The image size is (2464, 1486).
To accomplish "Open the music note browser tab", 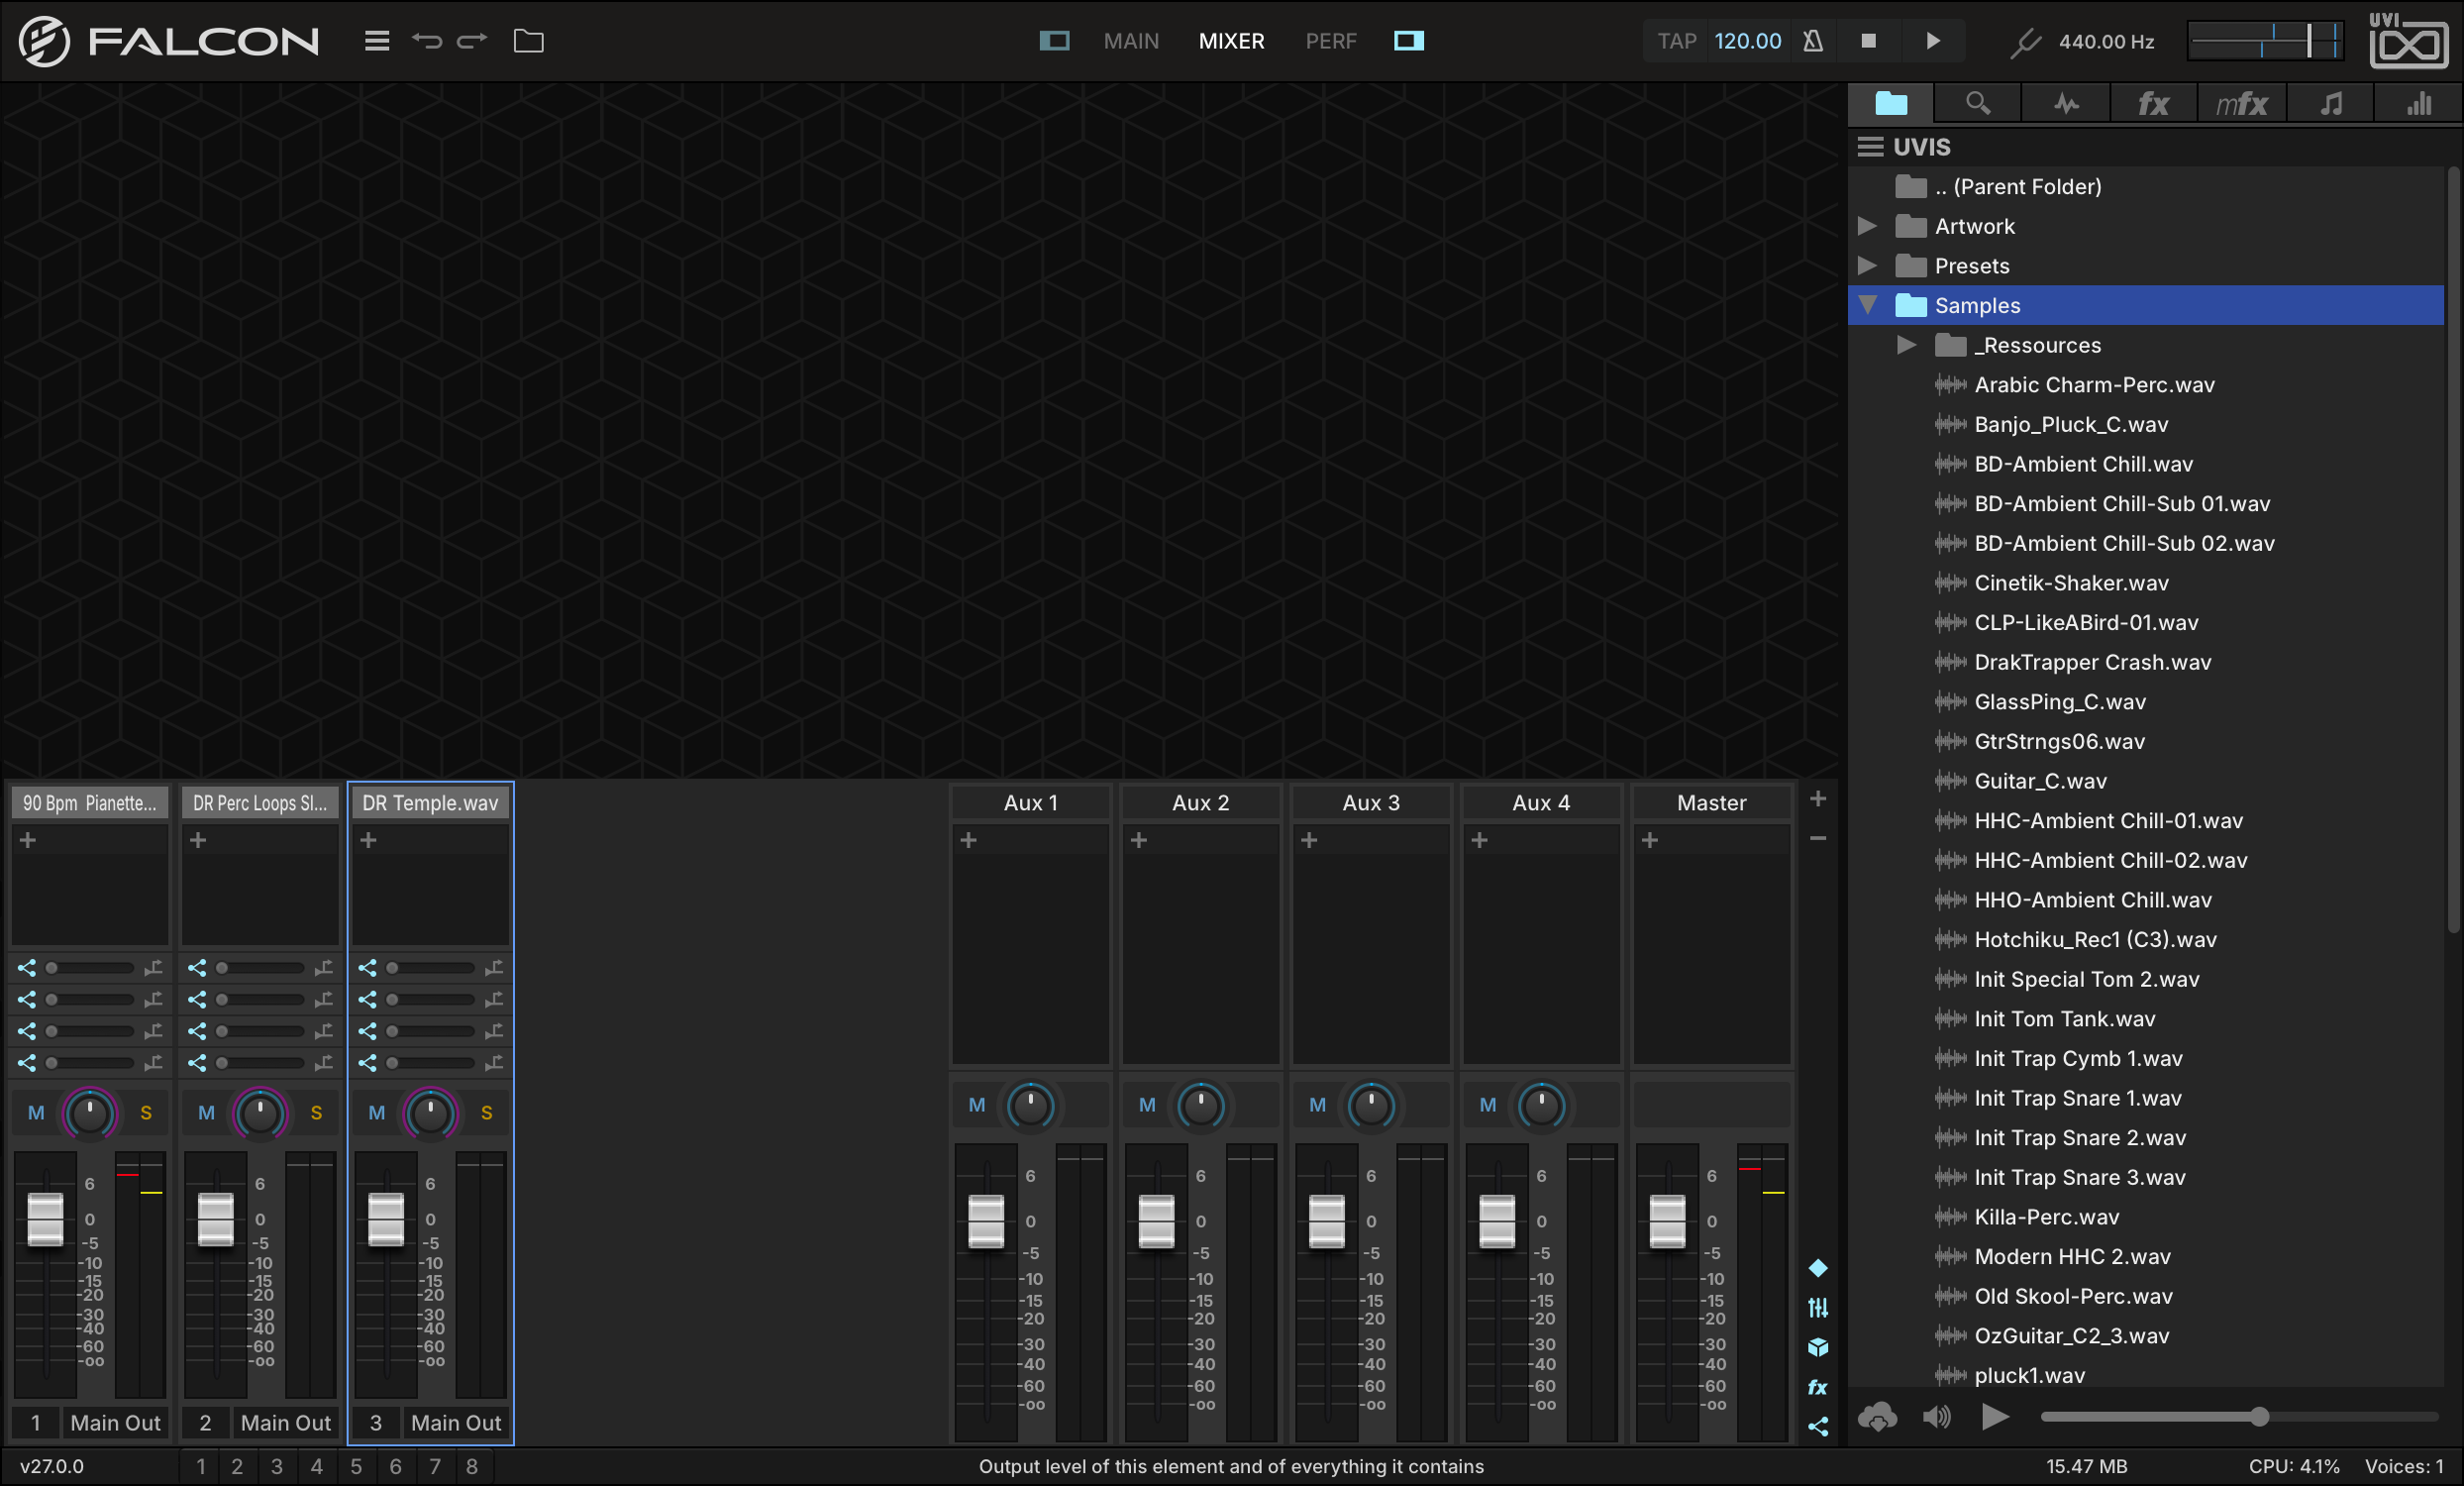I will 2331,104.
